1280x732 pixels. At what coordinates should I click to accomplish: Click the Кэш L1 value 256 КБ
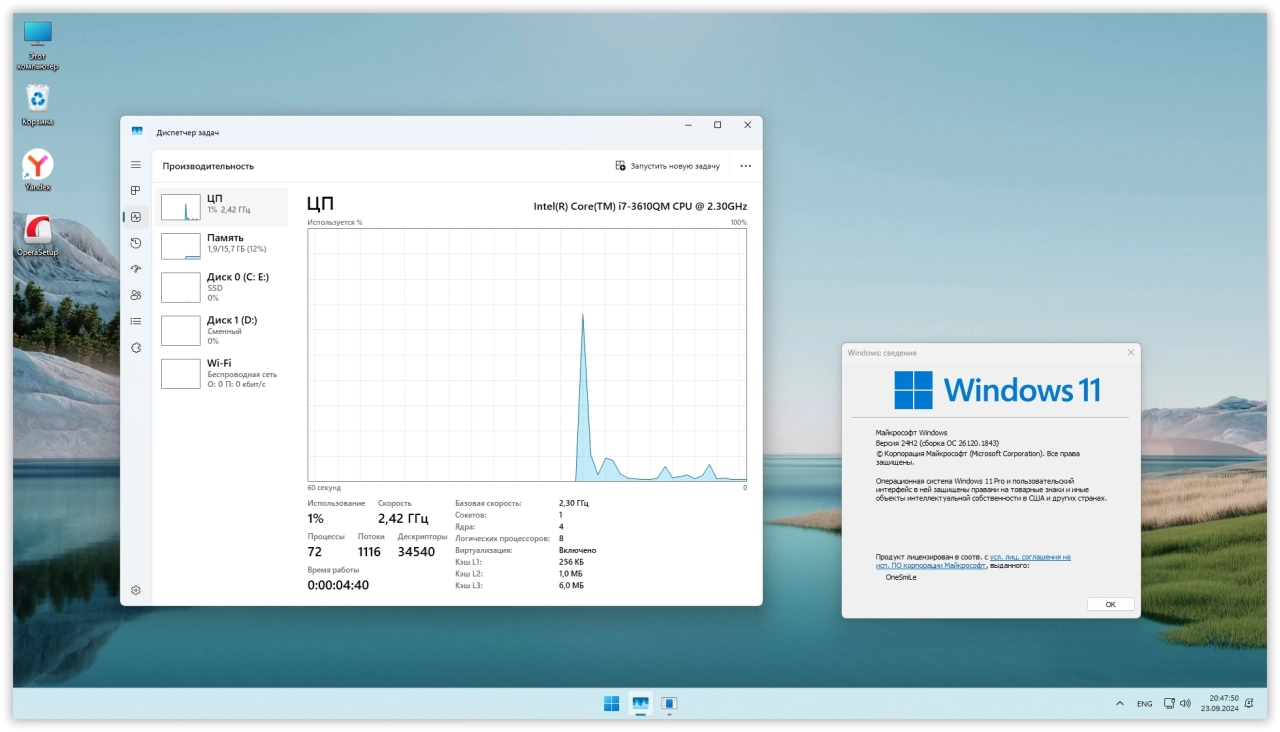tap(571, 562)
